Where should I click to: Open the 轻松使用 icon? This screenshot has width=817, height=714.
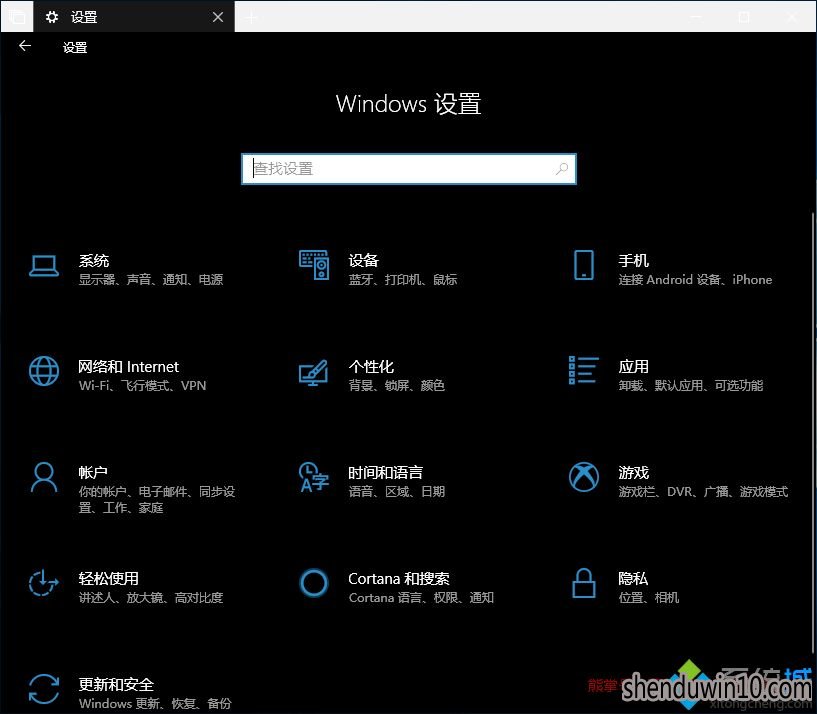[44, 583]
